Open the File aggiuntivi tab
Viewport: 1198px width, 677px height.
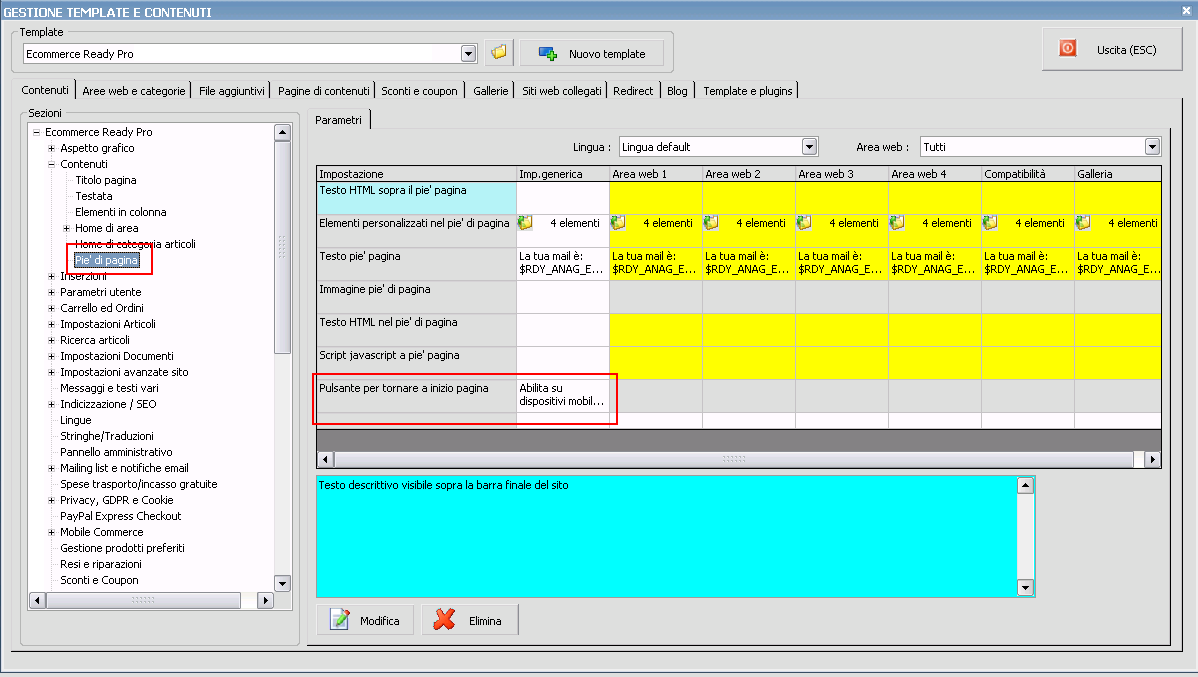coord(232,91)
